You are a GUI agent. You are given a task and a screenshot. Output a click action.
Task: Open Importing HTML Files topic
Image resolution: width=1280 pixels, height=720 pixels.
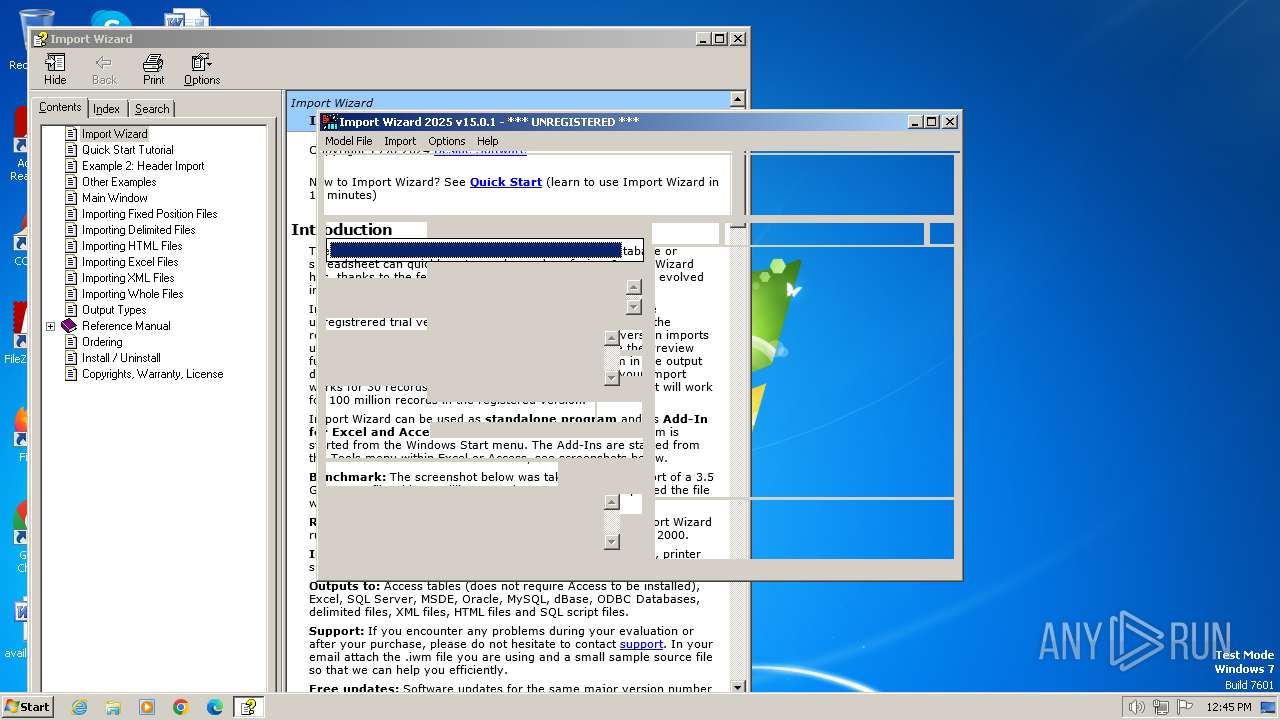coord(132,246)
